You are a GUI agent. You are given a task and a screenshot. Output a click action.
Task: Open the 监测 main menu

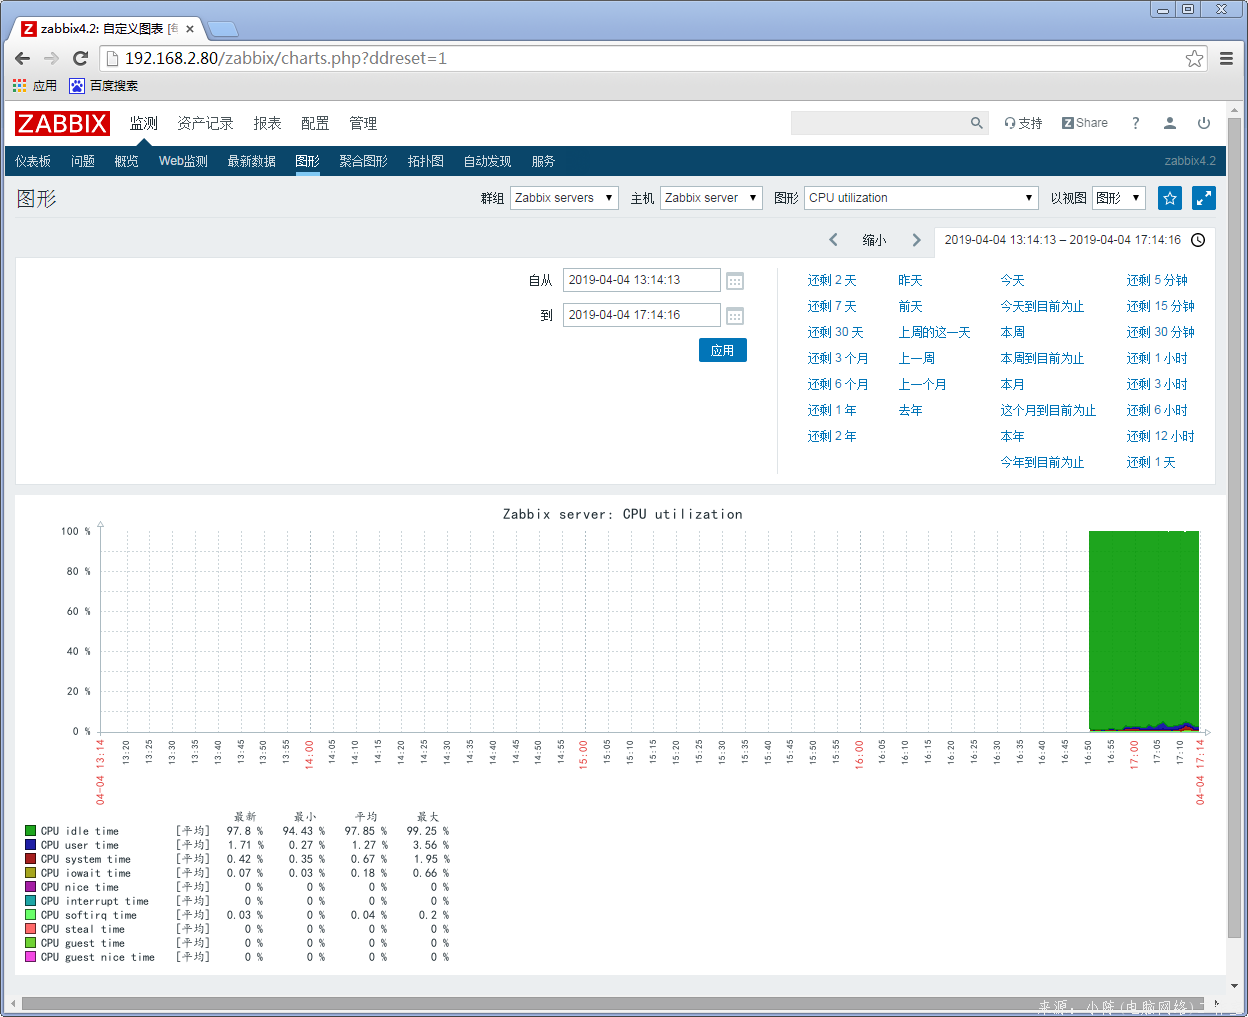[x=143, y=123]
